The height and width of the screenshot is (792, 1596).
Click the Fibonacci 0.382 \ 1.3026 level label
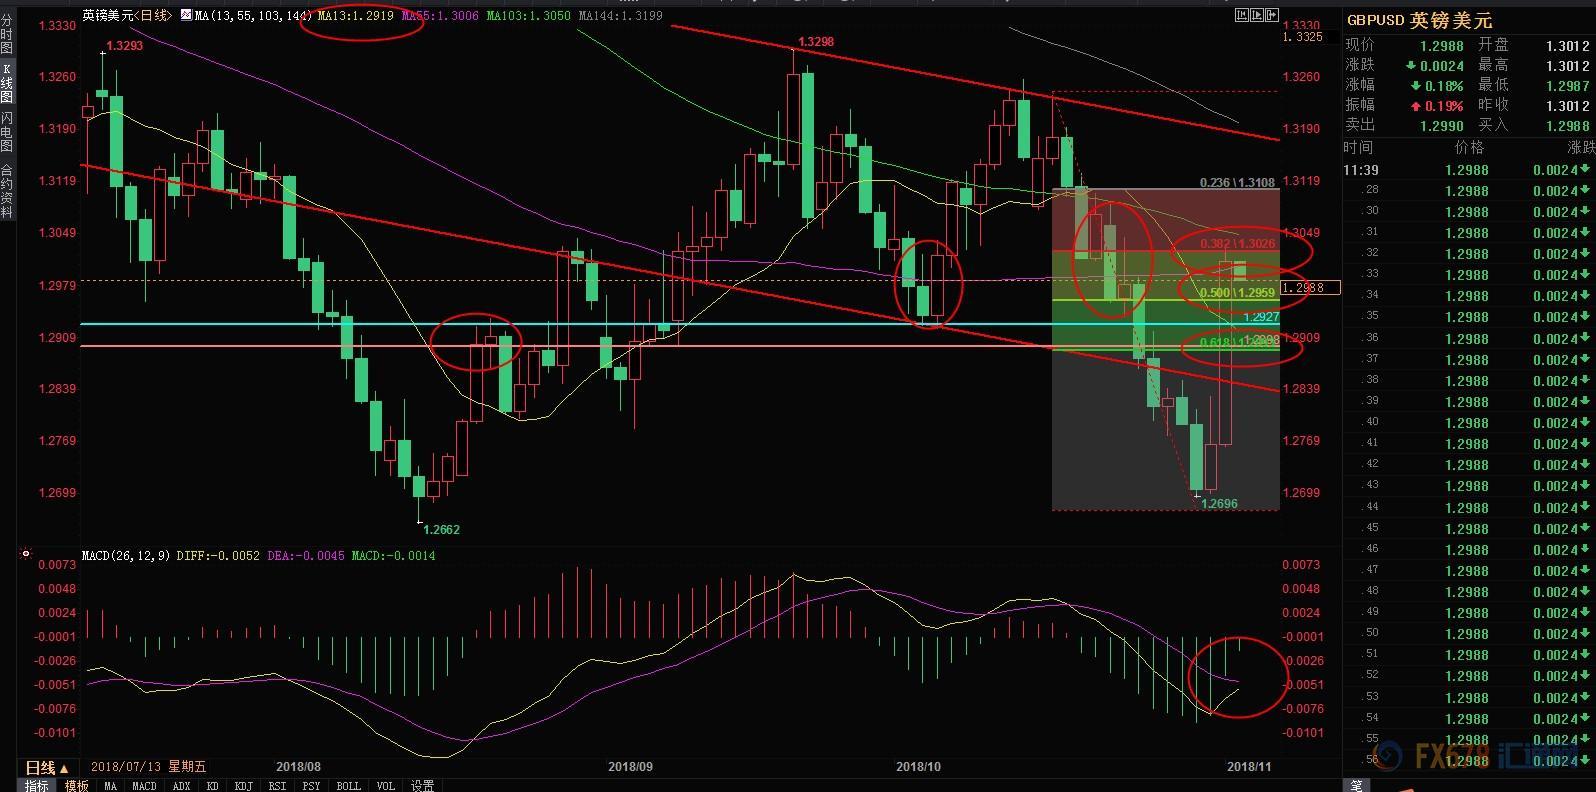click(1237, 244)
